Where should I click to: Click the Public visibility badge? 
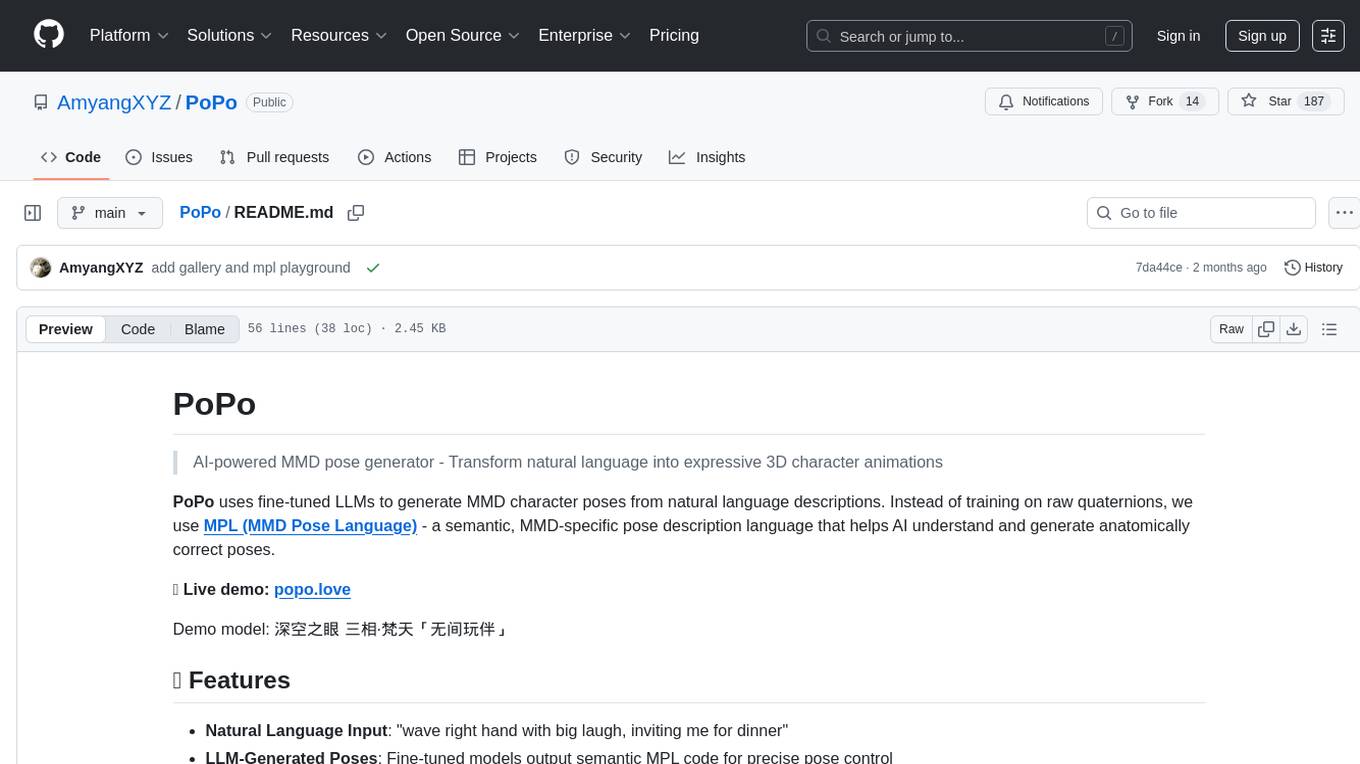tap(269, 102)
